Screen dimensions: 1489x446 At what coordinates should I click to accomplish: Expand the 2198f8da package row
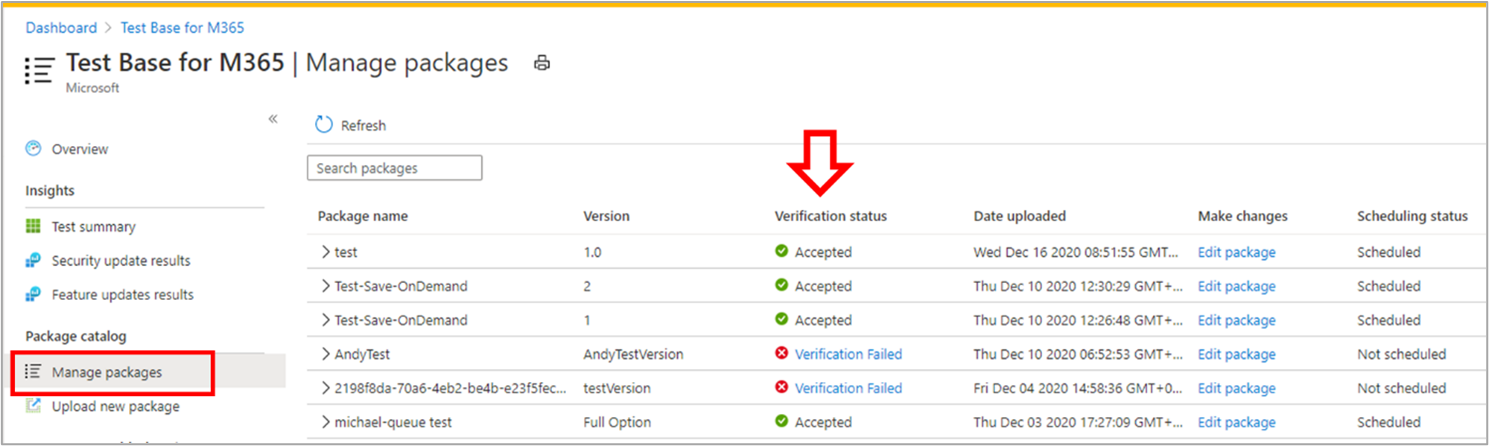[325, 388]
